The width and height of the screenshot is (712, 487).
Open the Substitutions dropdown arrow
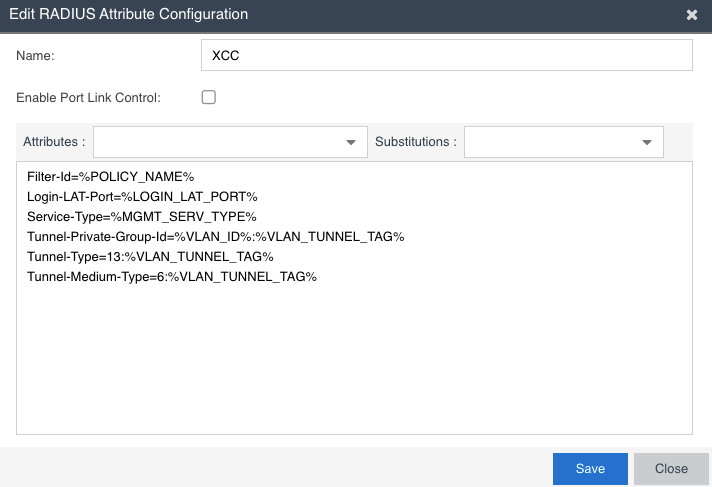[646, 142]
